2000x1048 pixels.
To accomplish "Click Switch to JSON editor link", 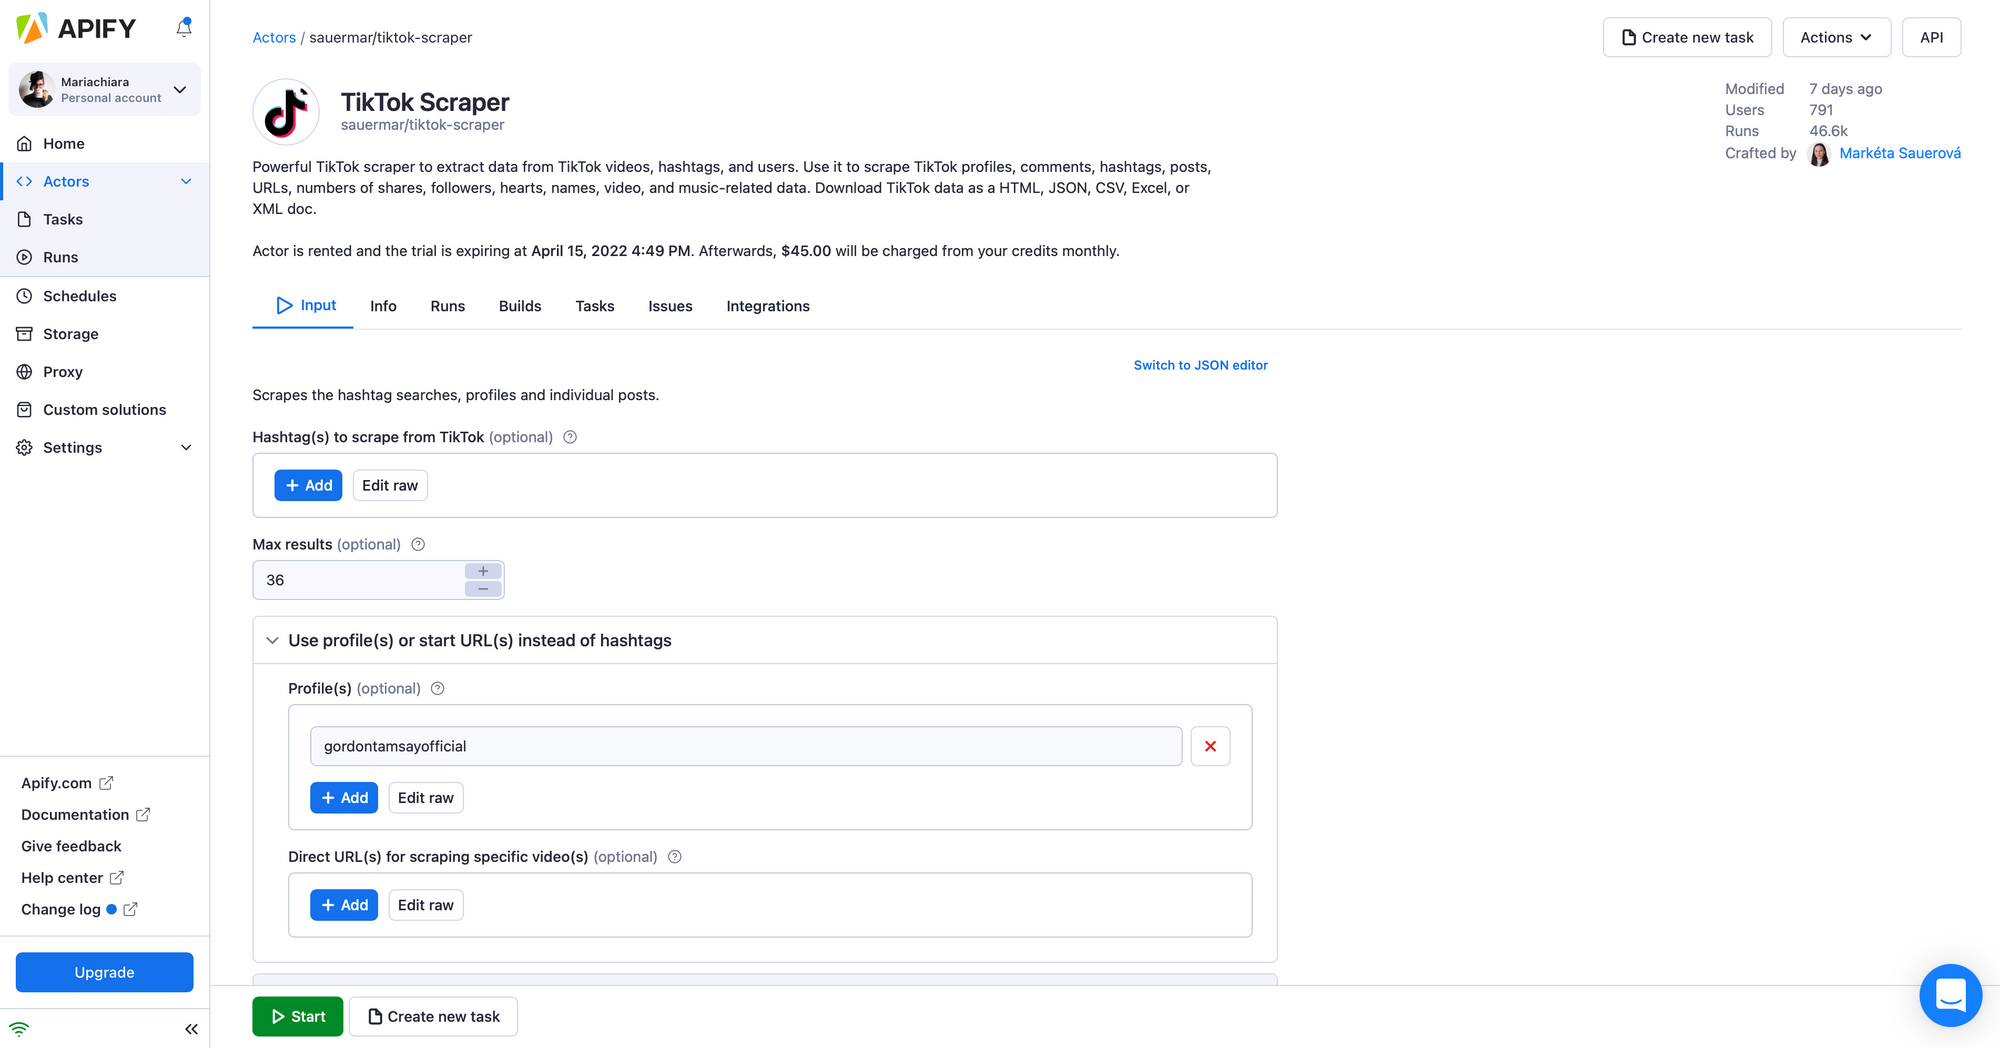I will (1201, 365).
